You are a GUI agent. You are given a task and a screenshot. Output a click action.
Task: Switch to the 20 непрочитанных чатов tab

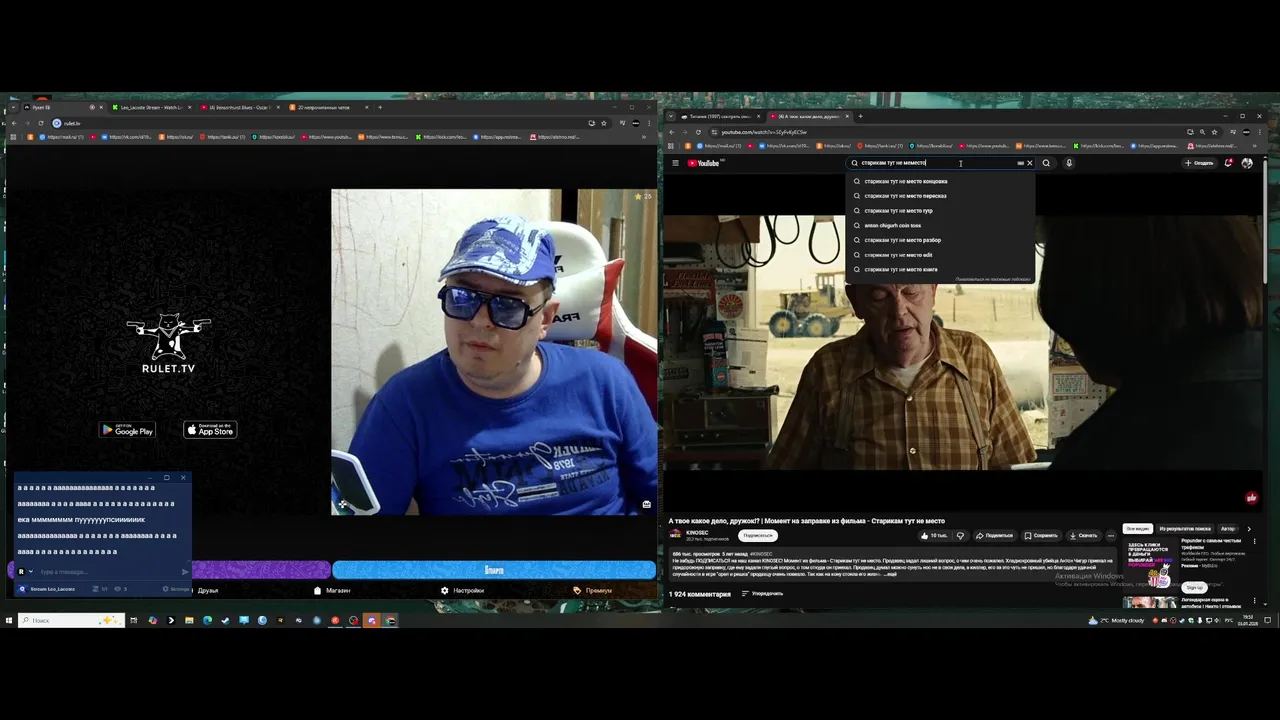point(328,107)
